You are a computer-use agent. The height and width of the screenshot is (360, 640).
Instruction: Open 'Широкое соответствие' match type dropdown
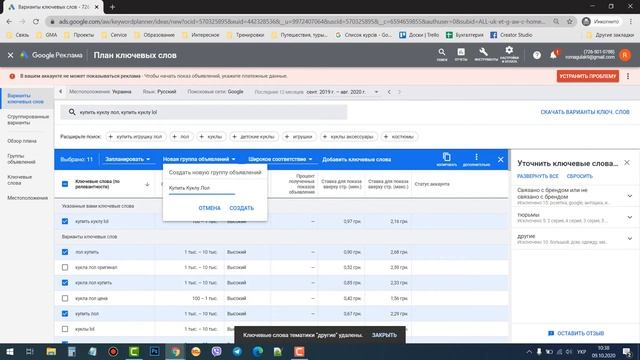(280, 159)
